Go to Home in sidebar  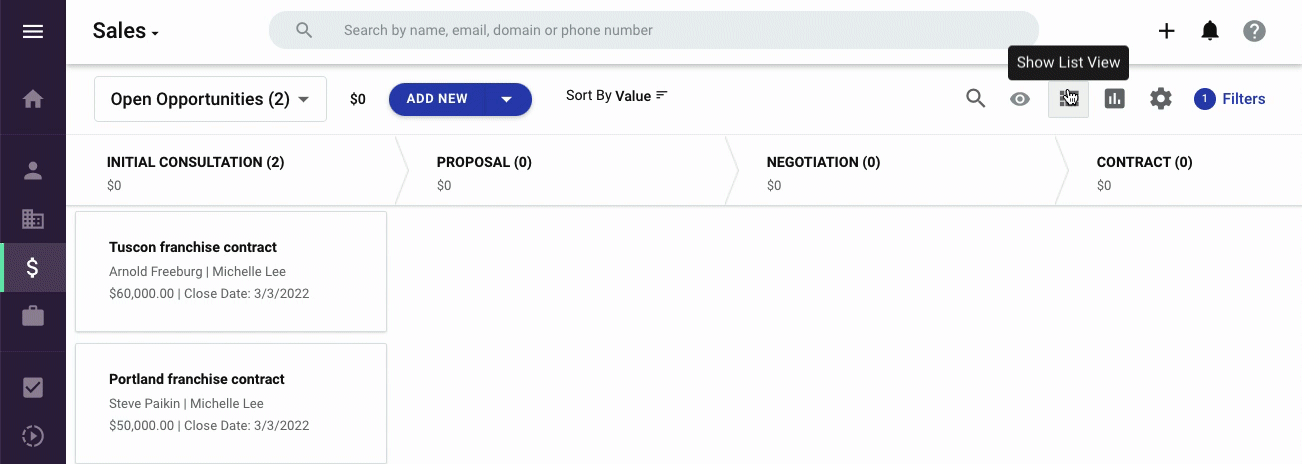pos(33,99)
